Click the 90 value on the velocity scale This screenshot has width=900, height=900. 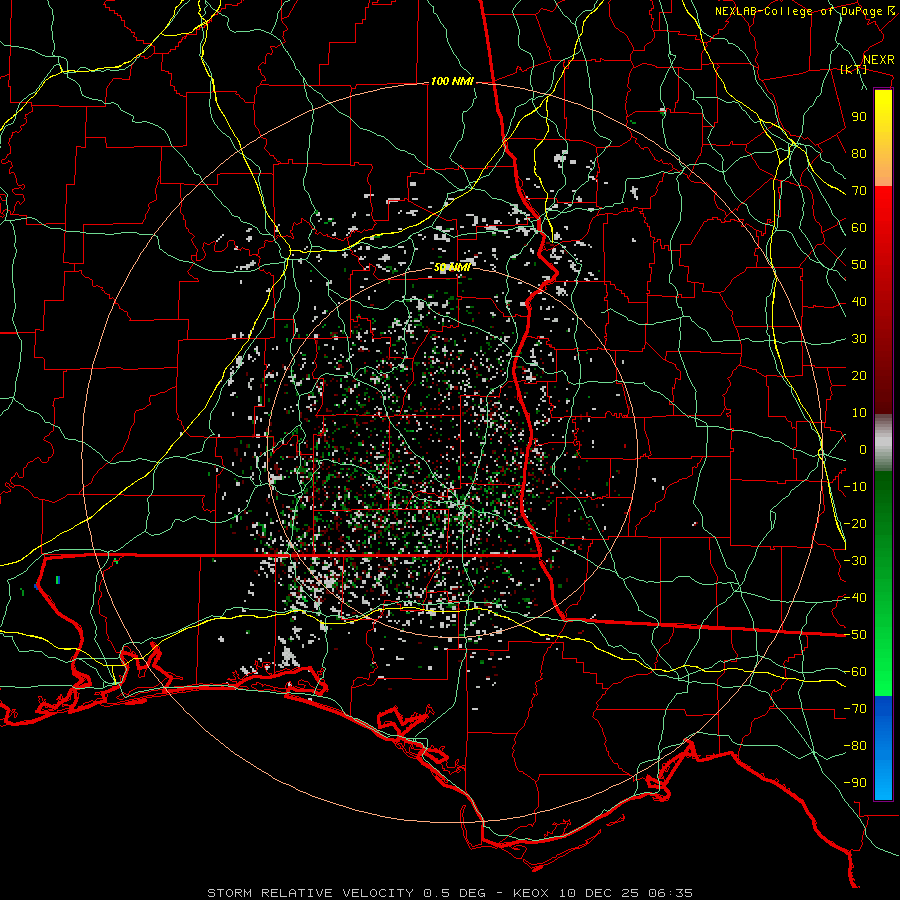[859, 117]
